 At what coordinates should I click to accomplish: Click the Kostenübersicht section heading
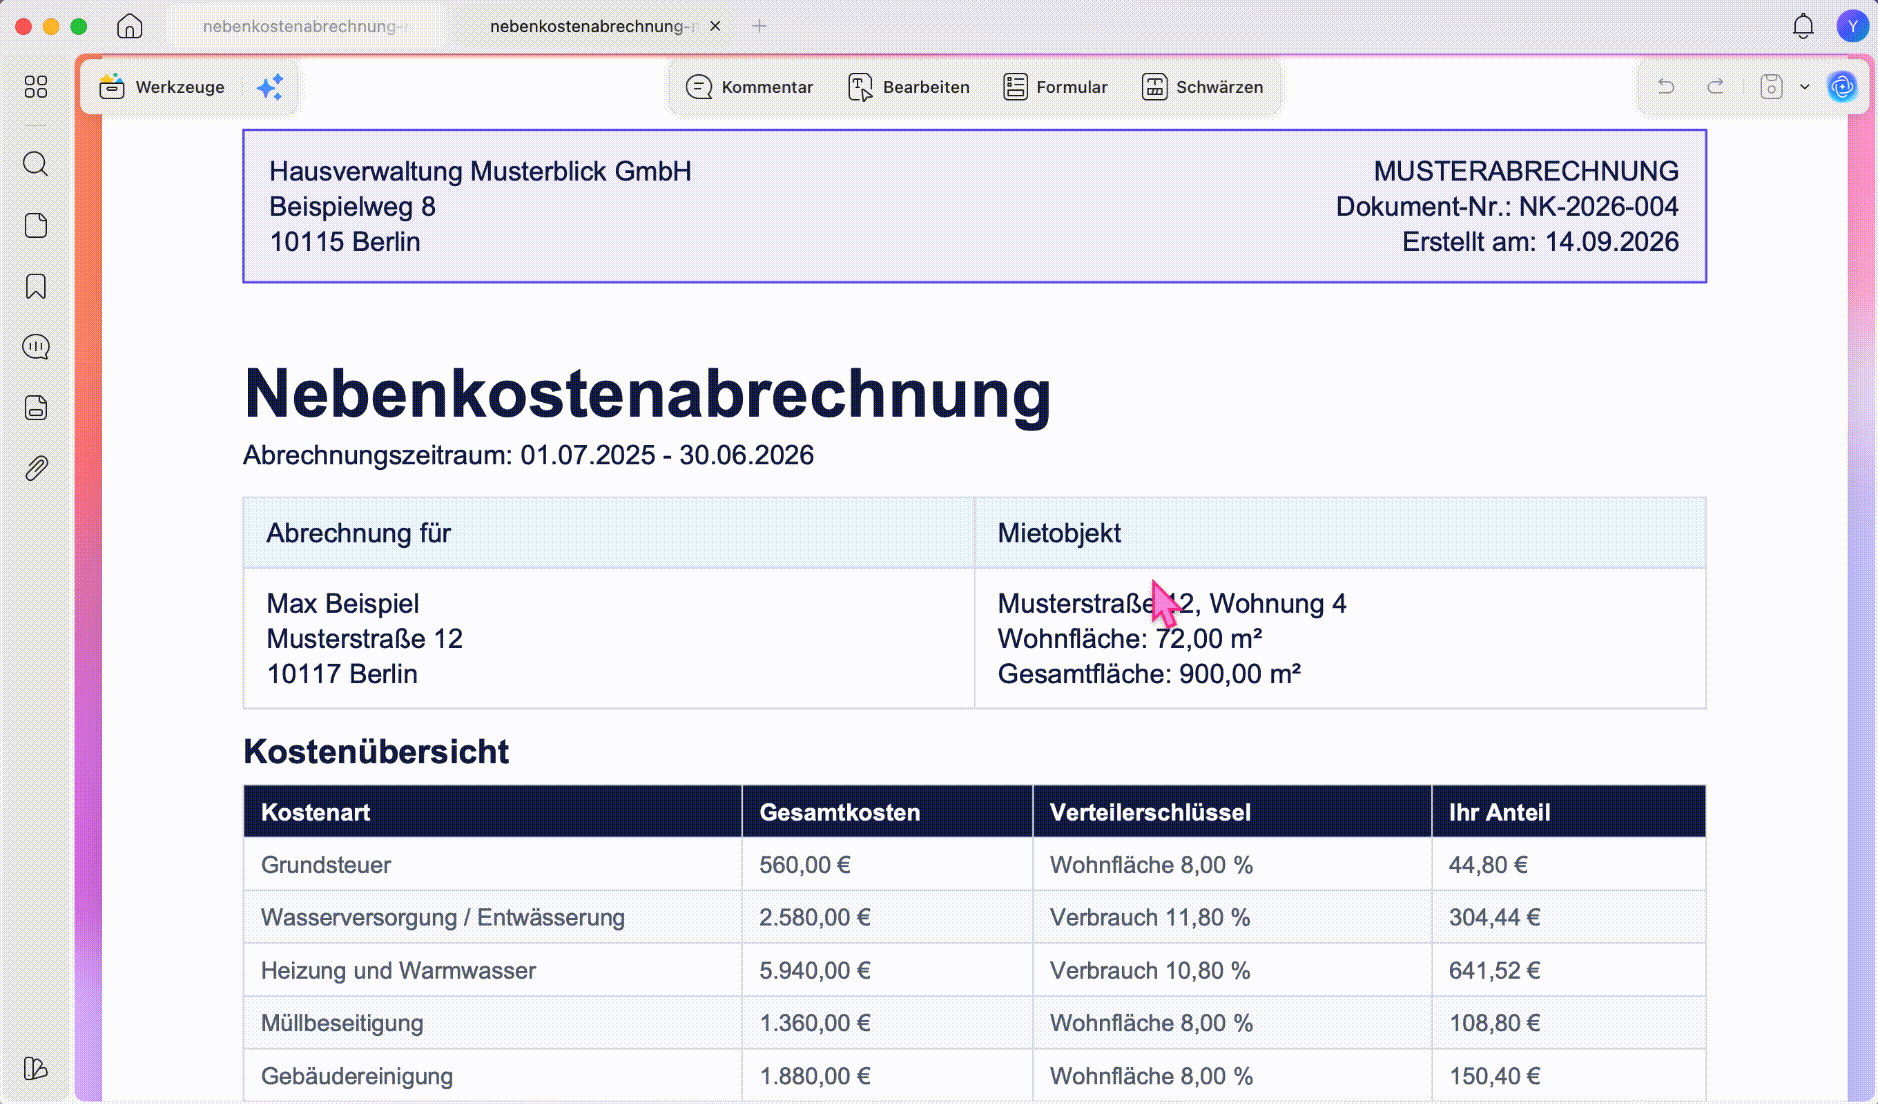point(376,751)
